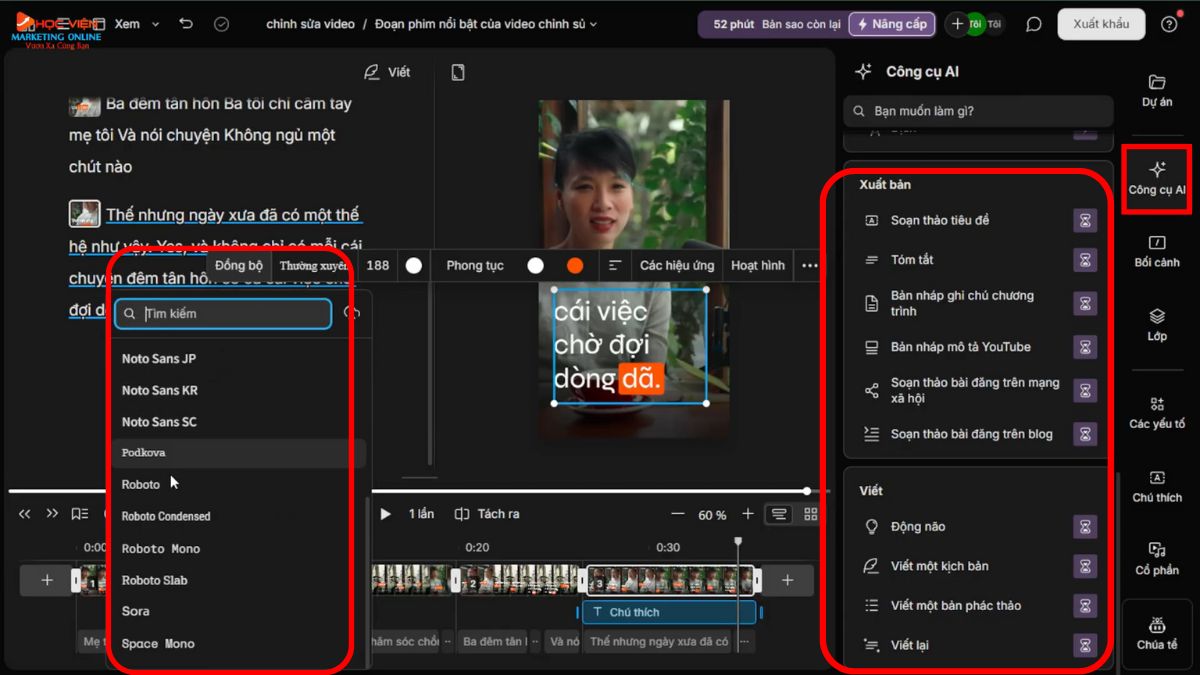The width and height of the screenshot is (1200, 675).
Task: Open the Dự án sidebar panel
Action: [x=1157, y=90]
